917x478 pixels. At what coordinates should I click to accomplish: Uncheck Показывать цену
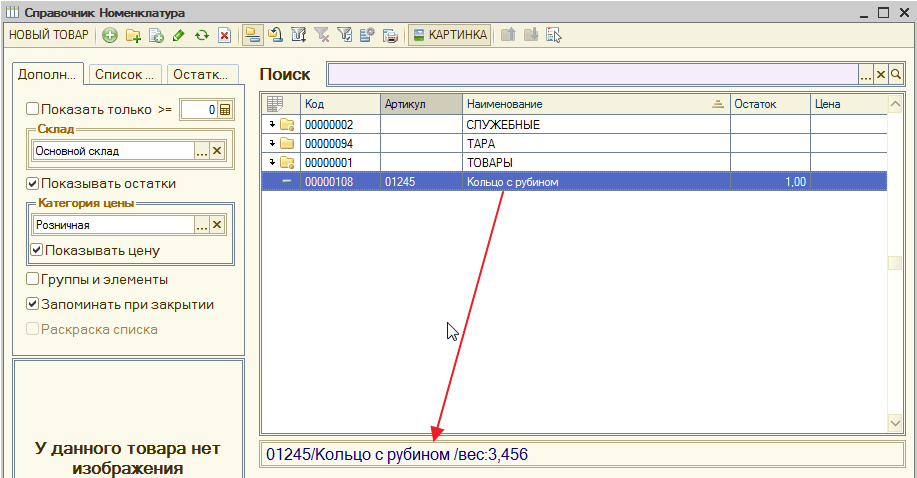[37, 250]
